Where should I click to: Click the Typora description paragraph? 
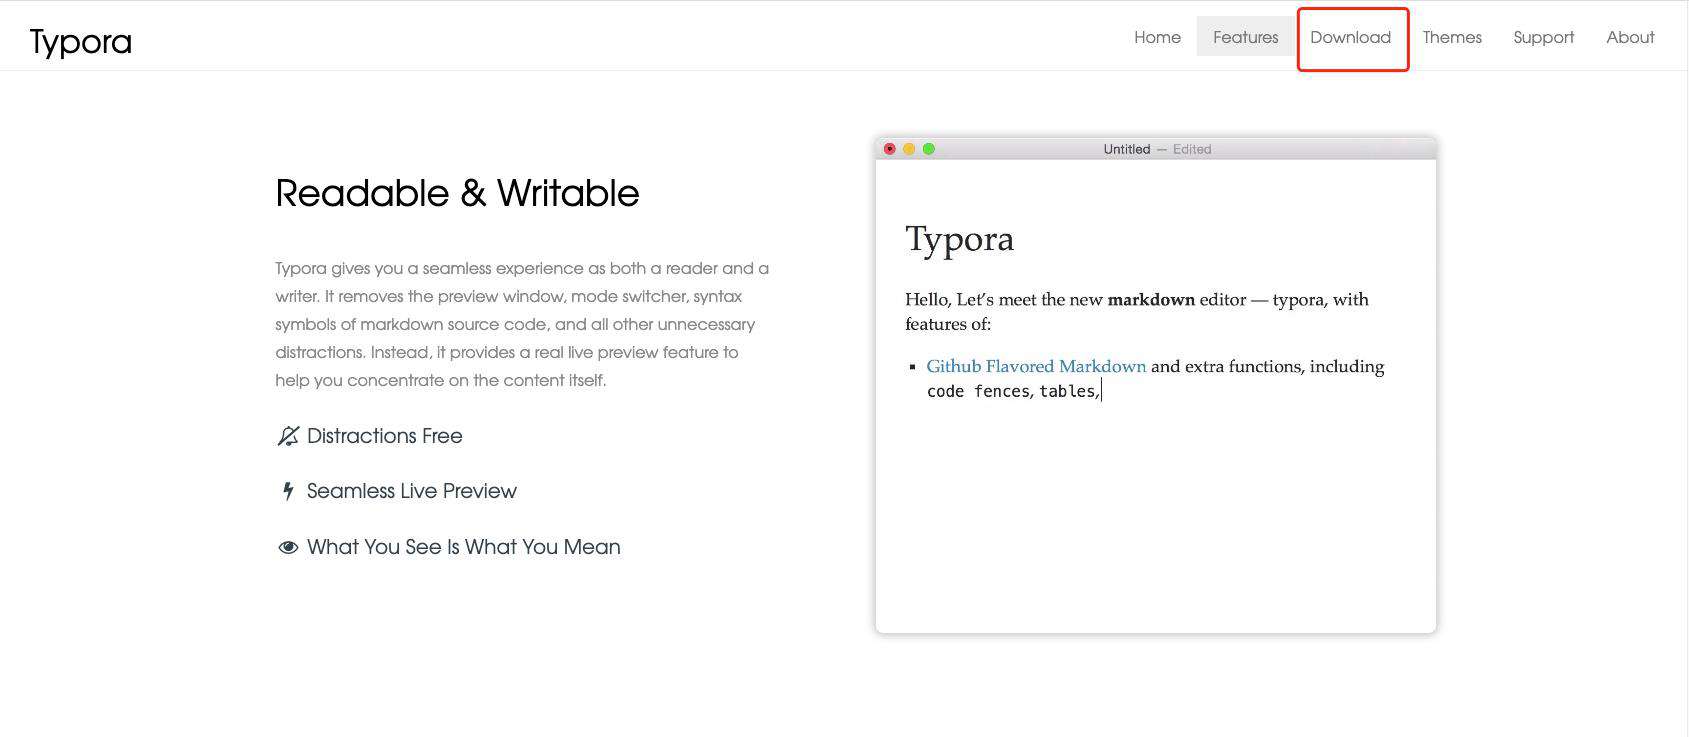522,324
